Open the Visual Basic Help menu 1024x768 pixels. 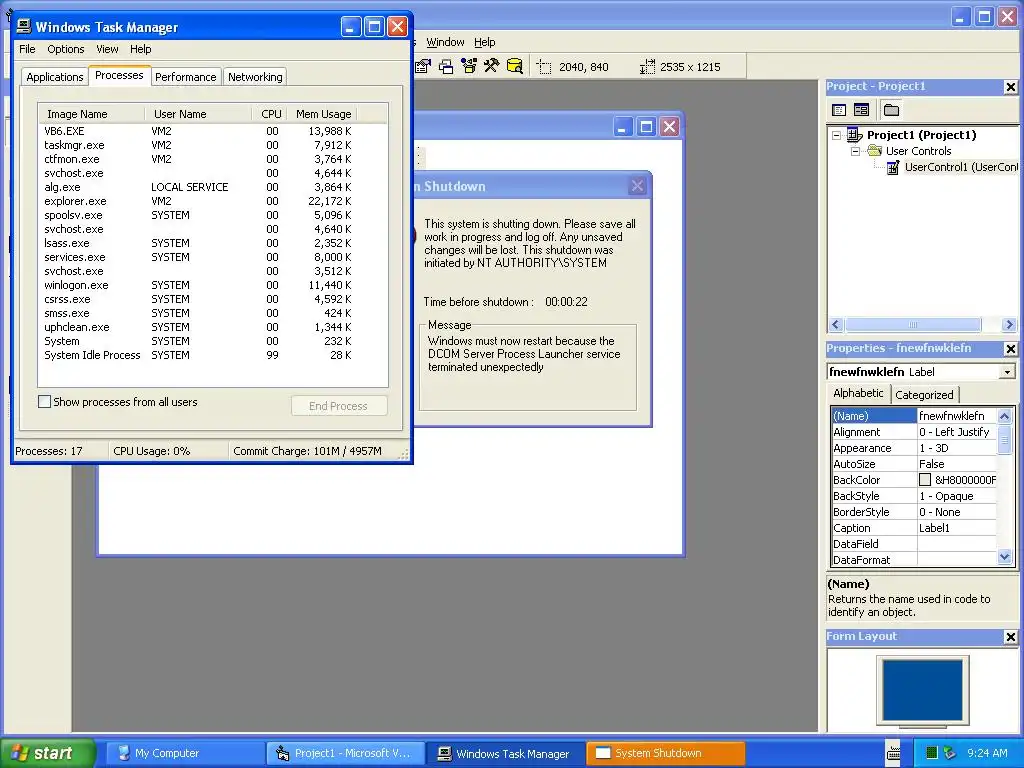pyautogui.click(x=485, y=42)
